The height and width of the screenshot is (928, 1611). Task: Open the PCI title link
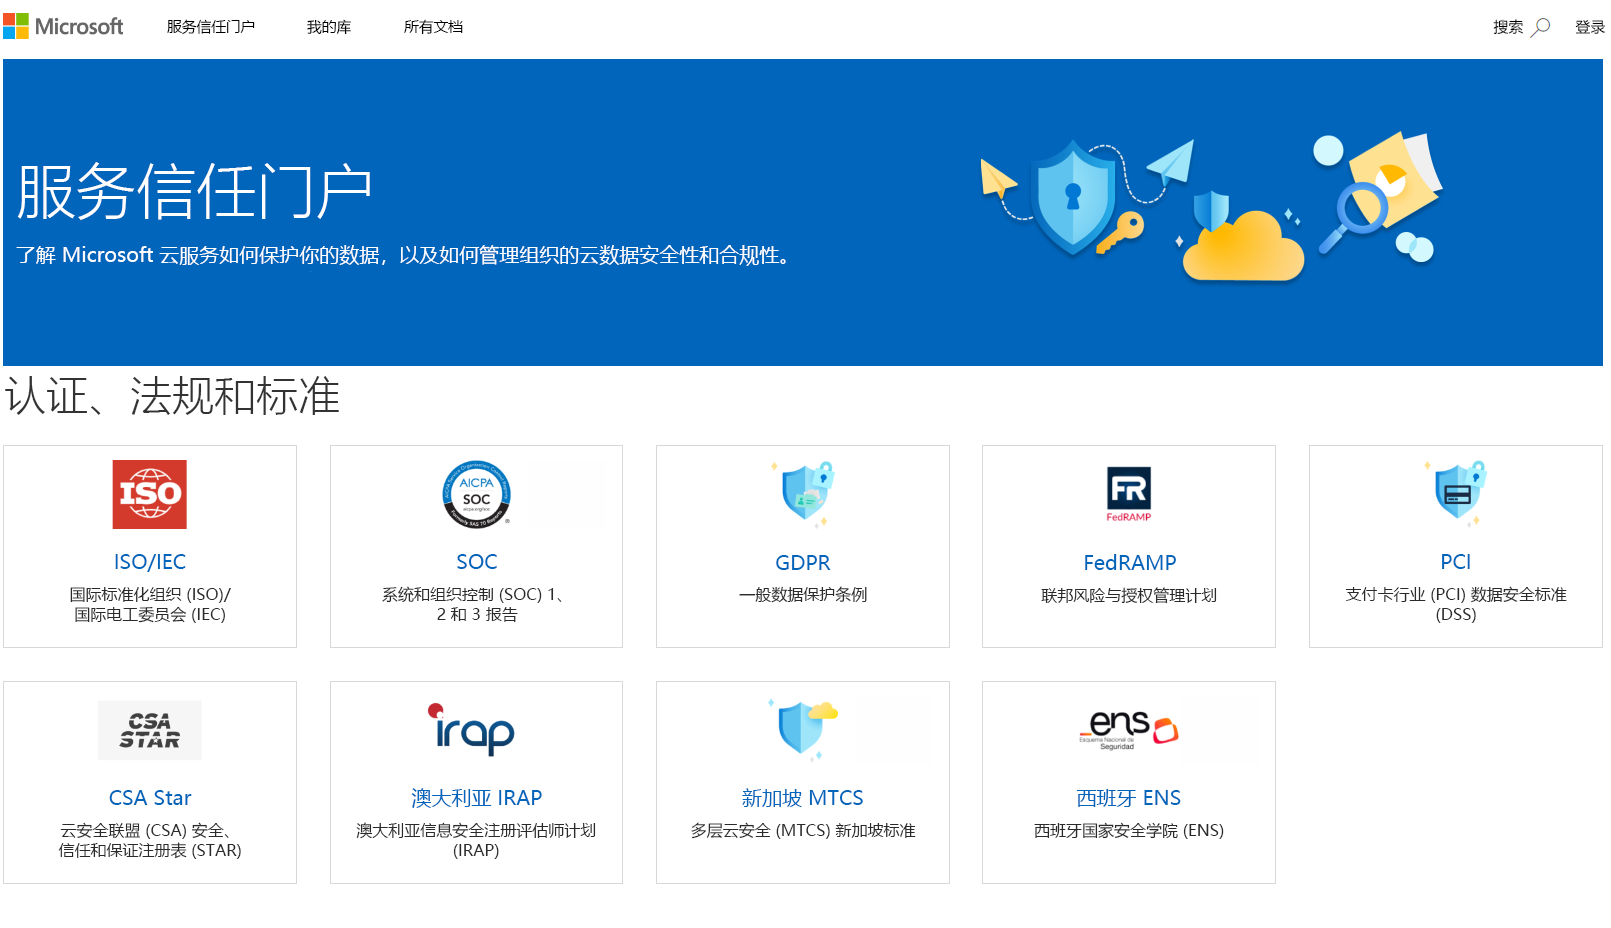click(1456, 562)
